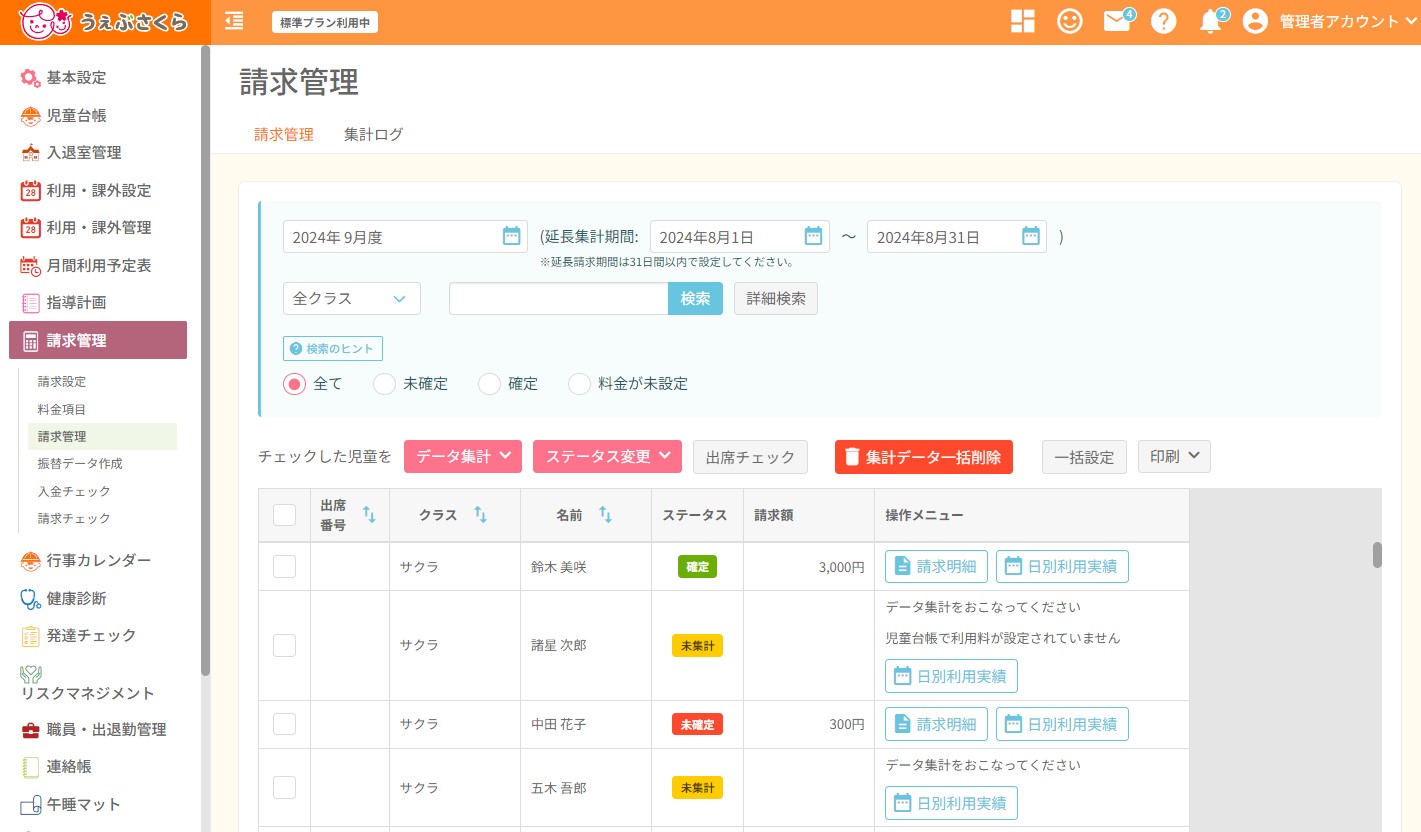Open calendar picker for 2024年 9月度
The height and width of the screenshot is (832, 1421).
click(x=511, y=236)
